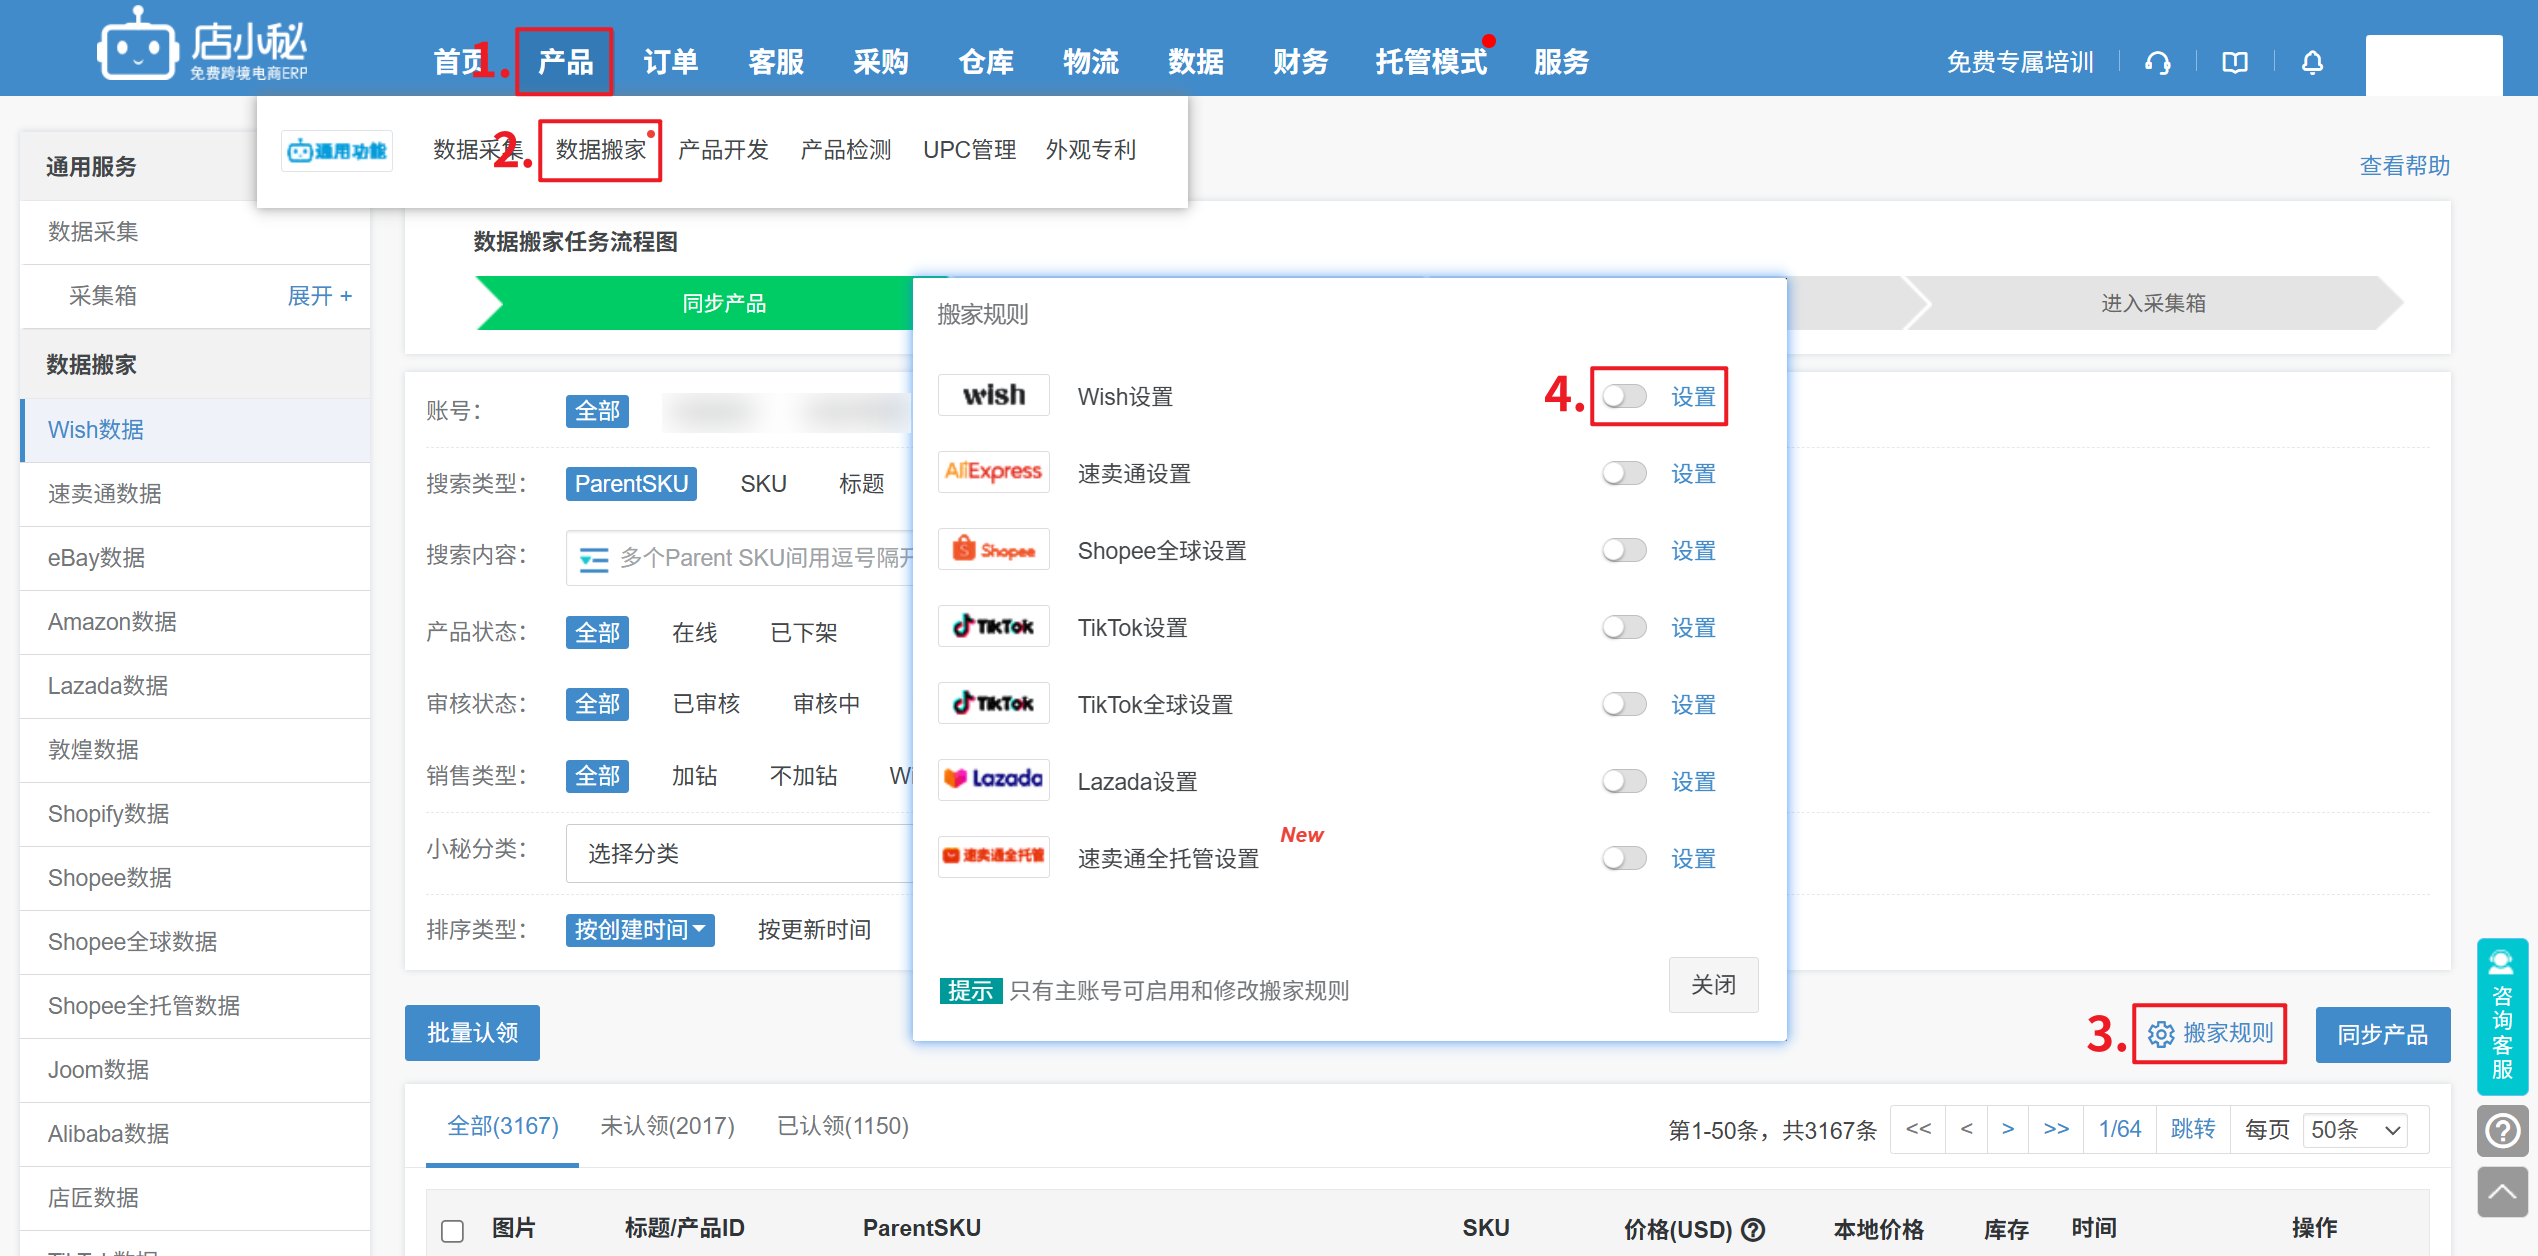The image size is (2538, 1256).
Task: Click the 查看帮助 link
Action: coord(2403,166)
